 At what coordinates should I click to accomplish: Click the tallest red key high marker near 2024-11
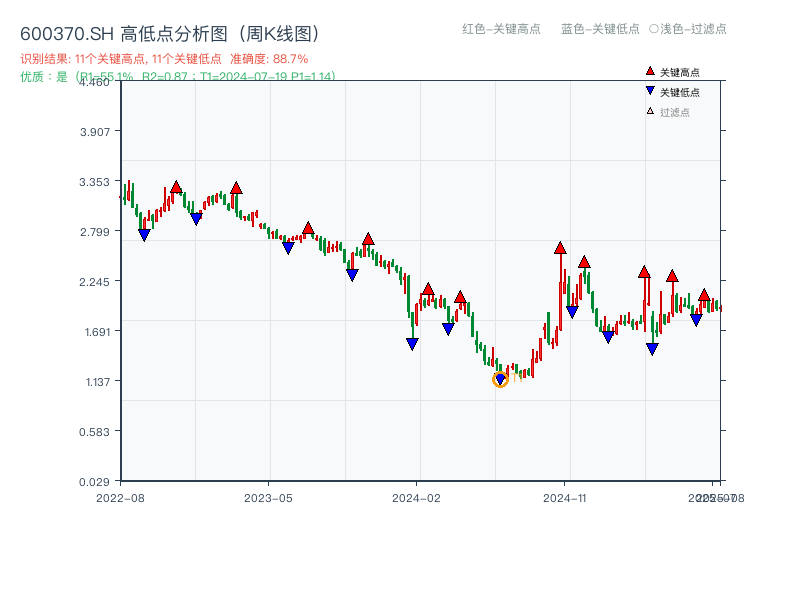(x=560, y=248)
